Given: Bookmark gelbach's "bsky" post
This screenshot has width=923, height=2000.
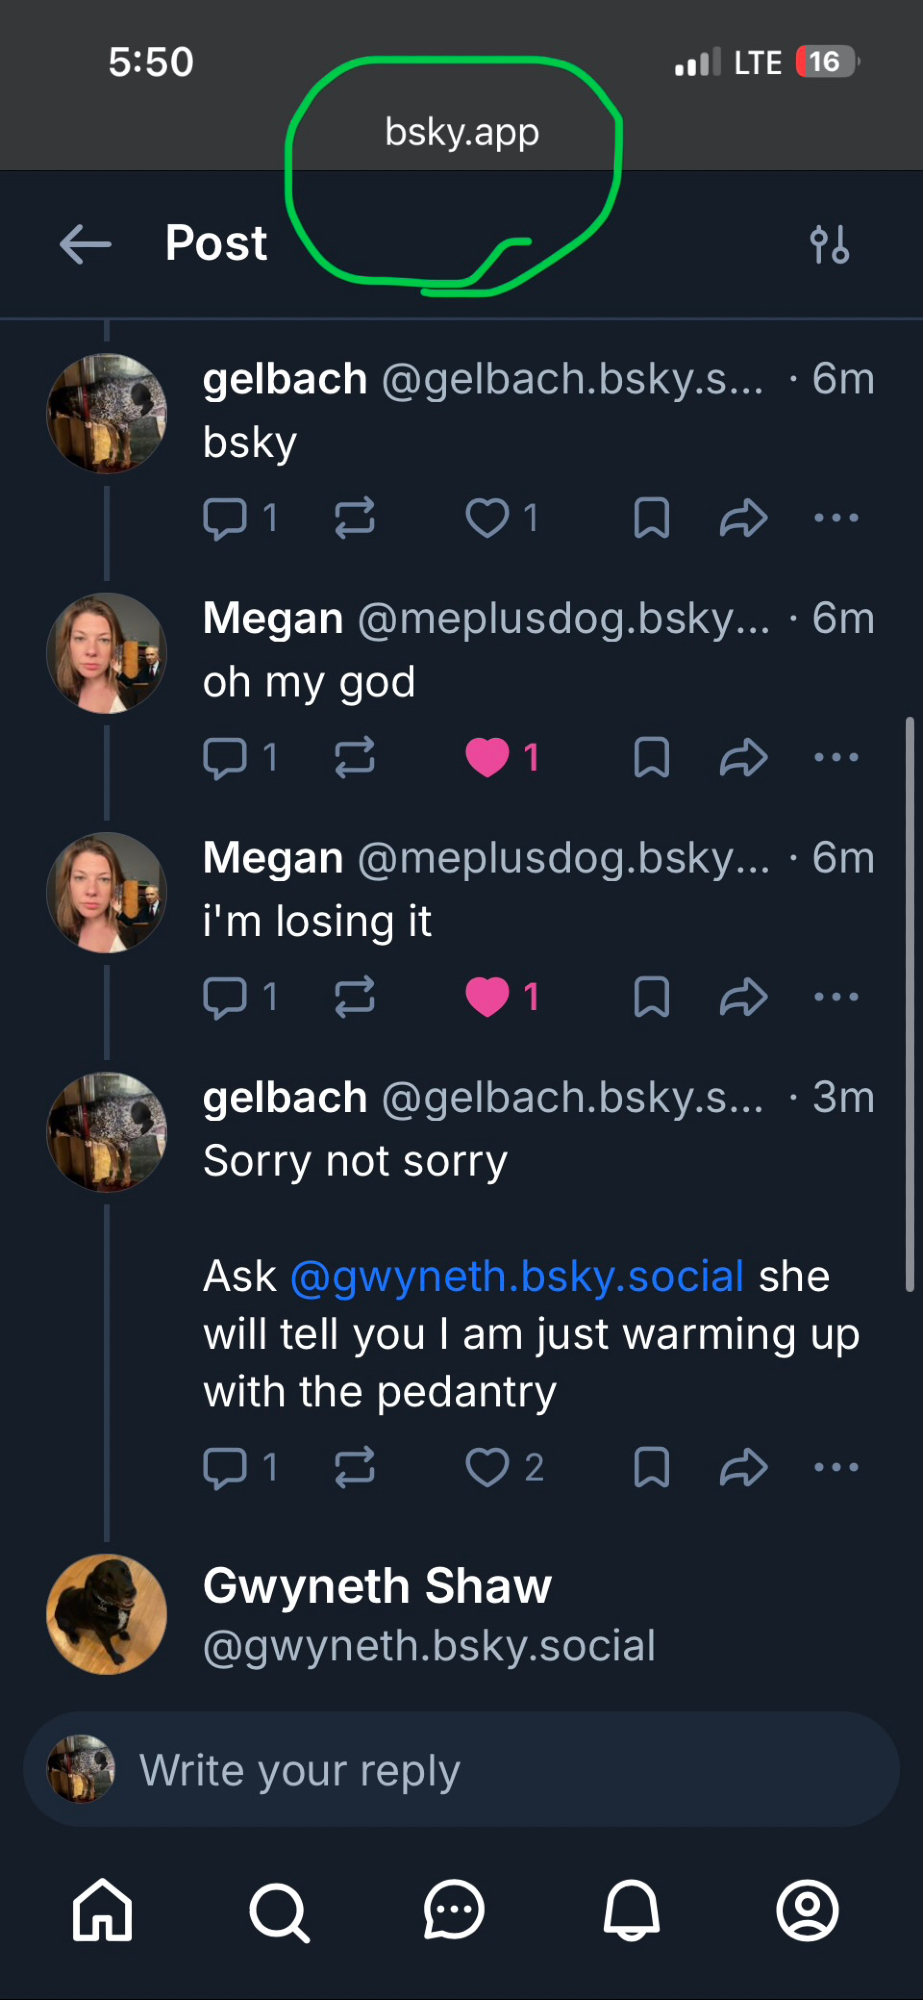Looking at the screenshot, I should pyautogui.click(x=651, y=518).
